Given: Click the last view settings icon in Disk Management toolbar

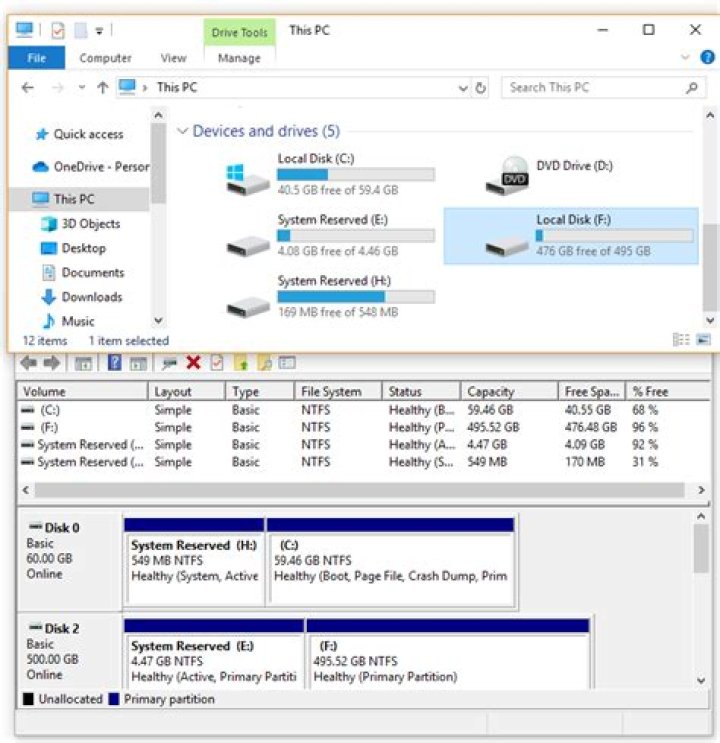Looking at the screenshot, I should [x=287, y=363].
